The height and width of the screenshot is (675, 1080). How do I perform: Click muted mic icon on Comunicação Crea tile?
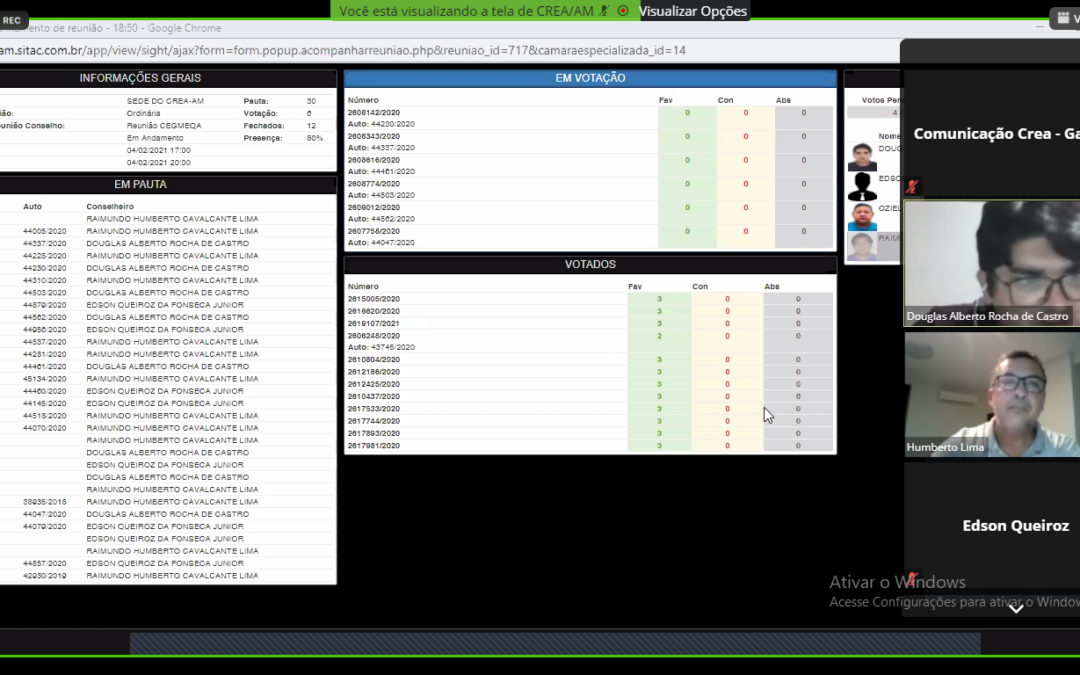click(x=913, y=187)
